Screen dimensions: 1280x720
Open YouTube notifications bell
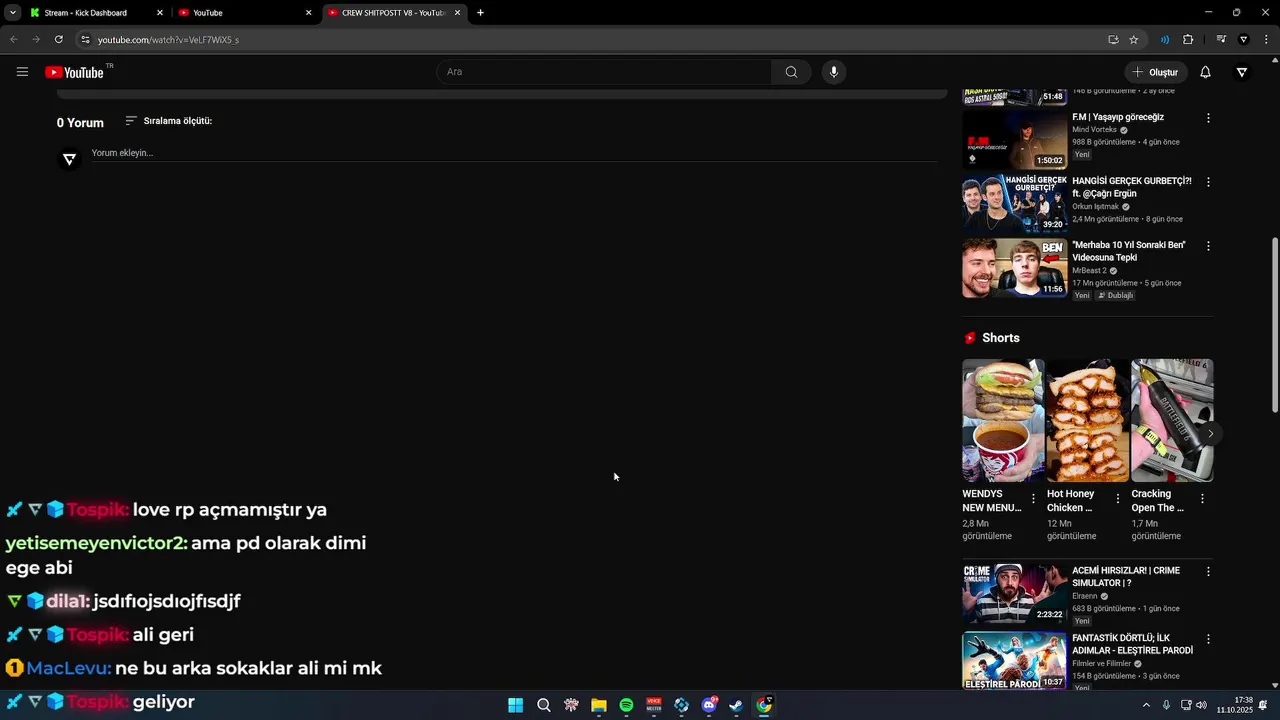coord(1205,72)
